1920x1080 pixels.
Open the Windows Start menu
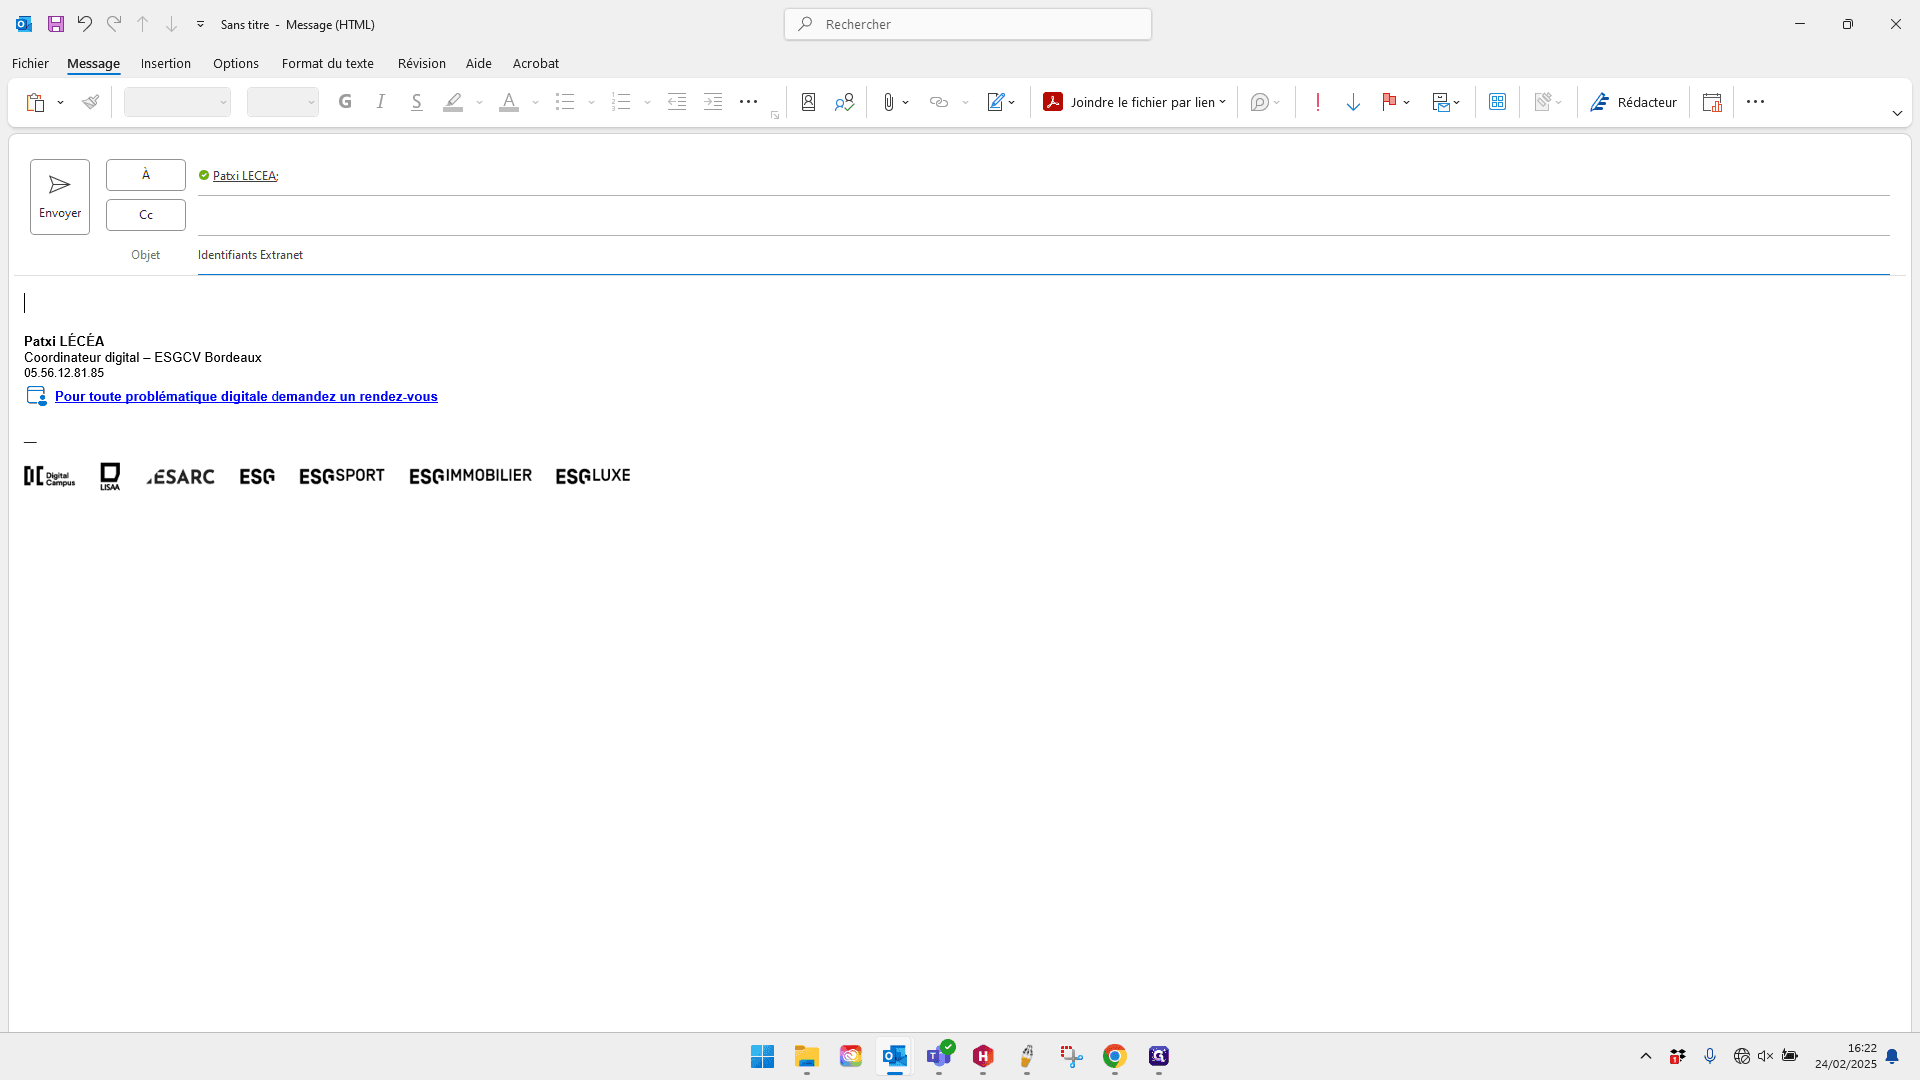[x=763, y=1056]
